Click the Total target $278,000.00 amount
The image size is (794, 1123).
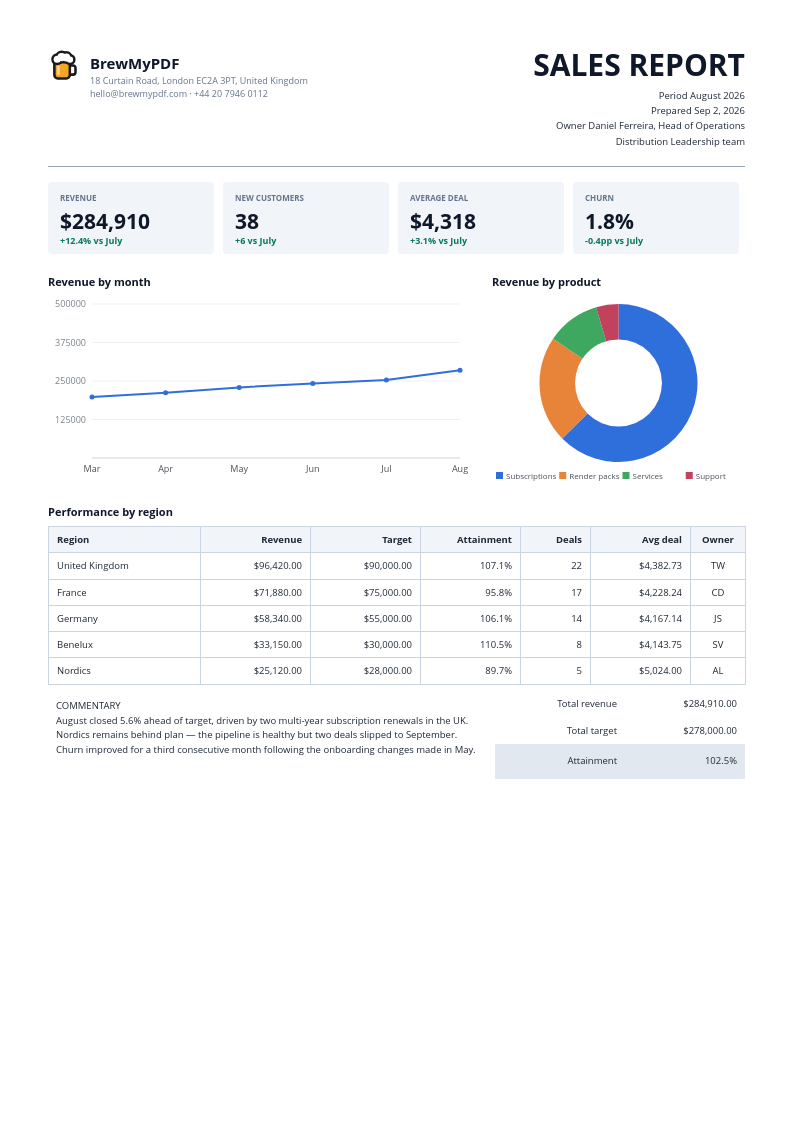[710, 731]
